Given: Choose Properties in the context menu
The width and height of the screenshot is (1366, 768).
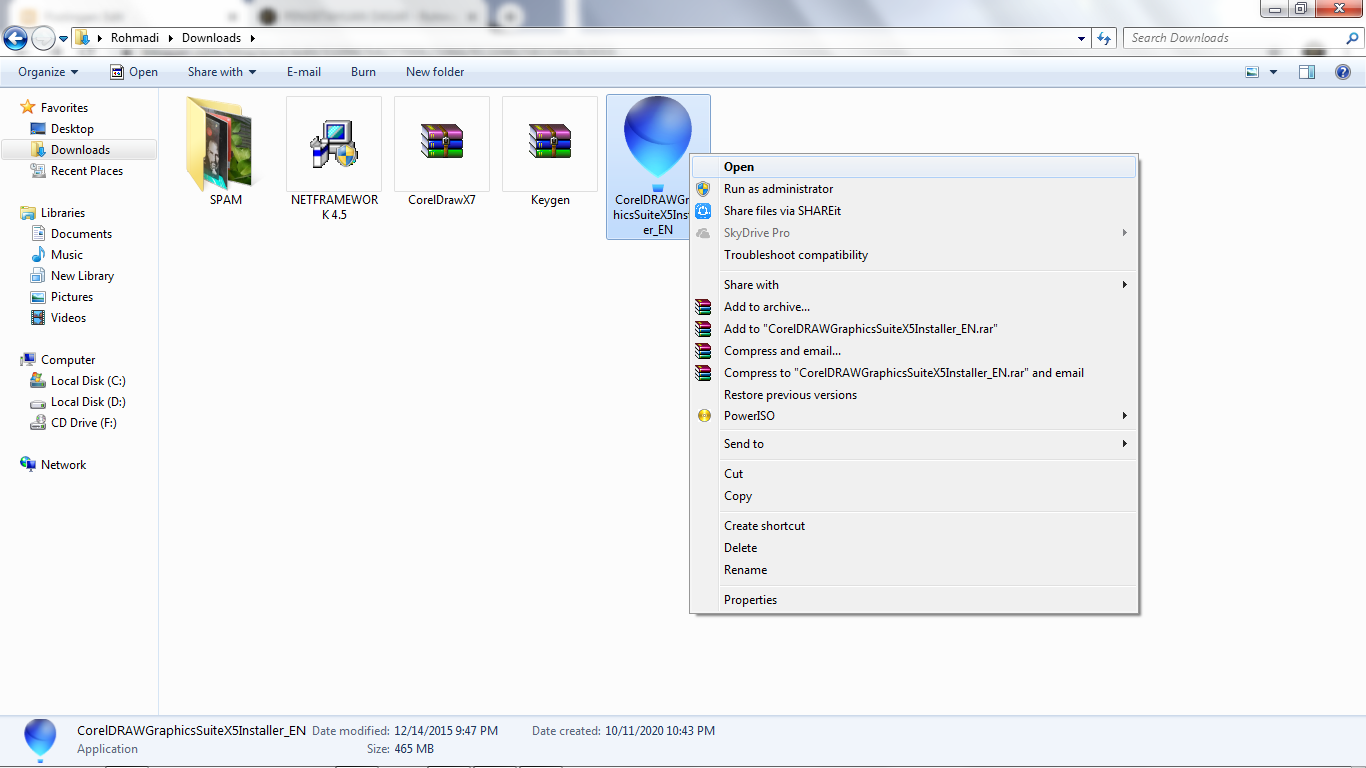Looking at the screenshot, I should 914,600.
